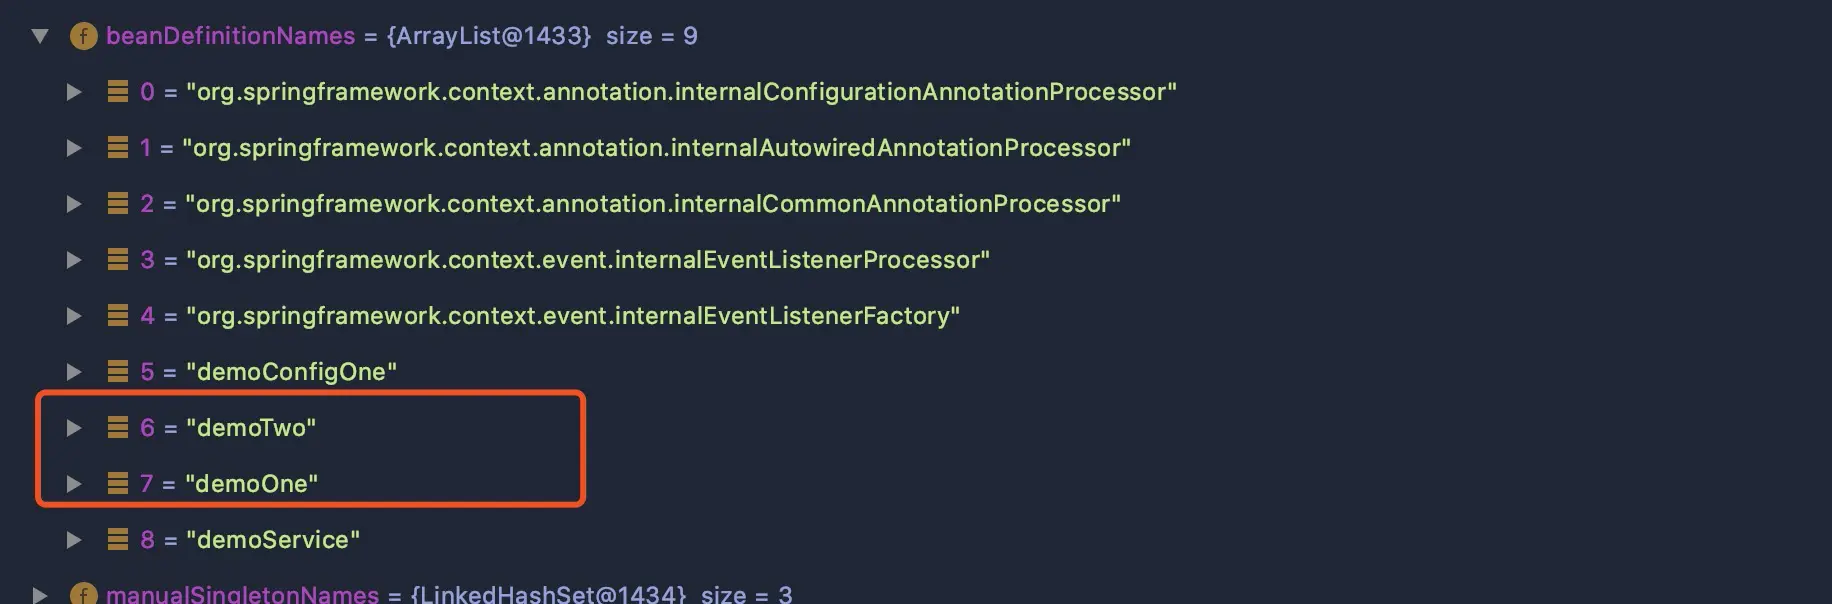Collapse the beanDefinitionNames node
The image size is (1832, 604).
[x=40, y=37]
